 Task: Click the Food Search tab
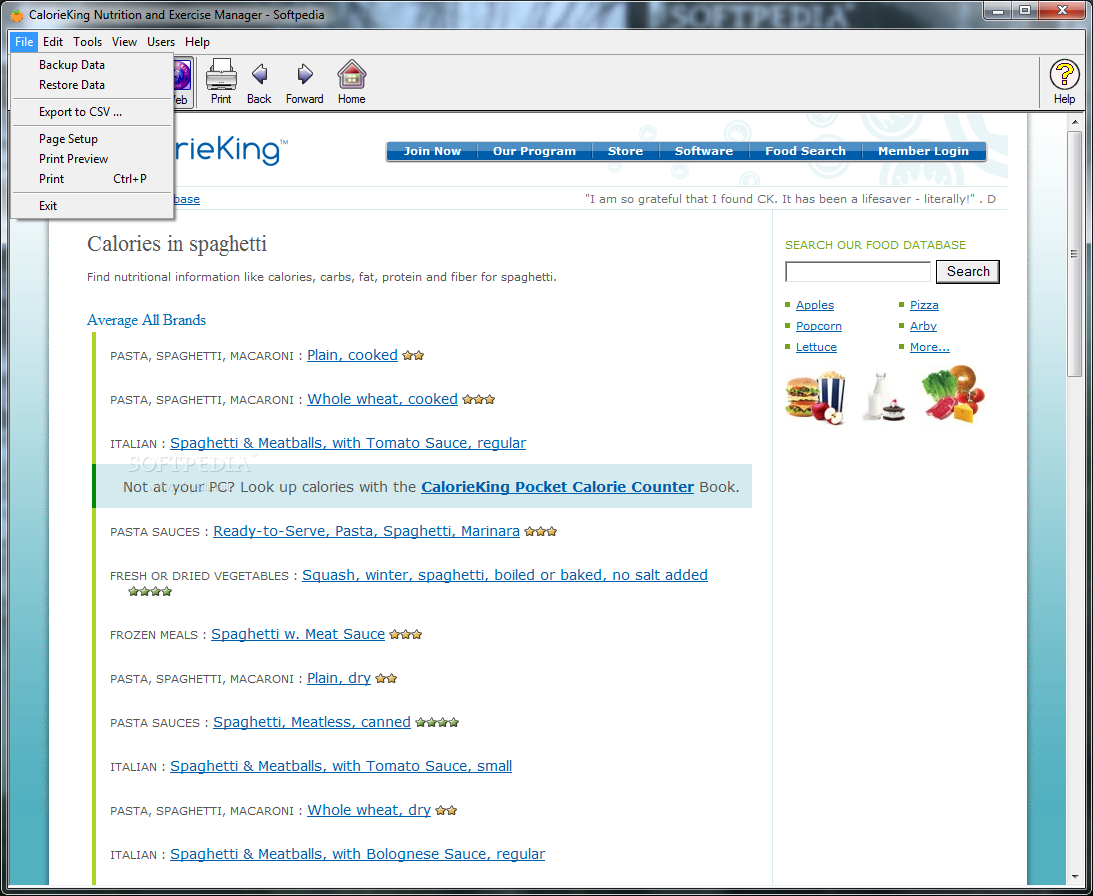805,151
